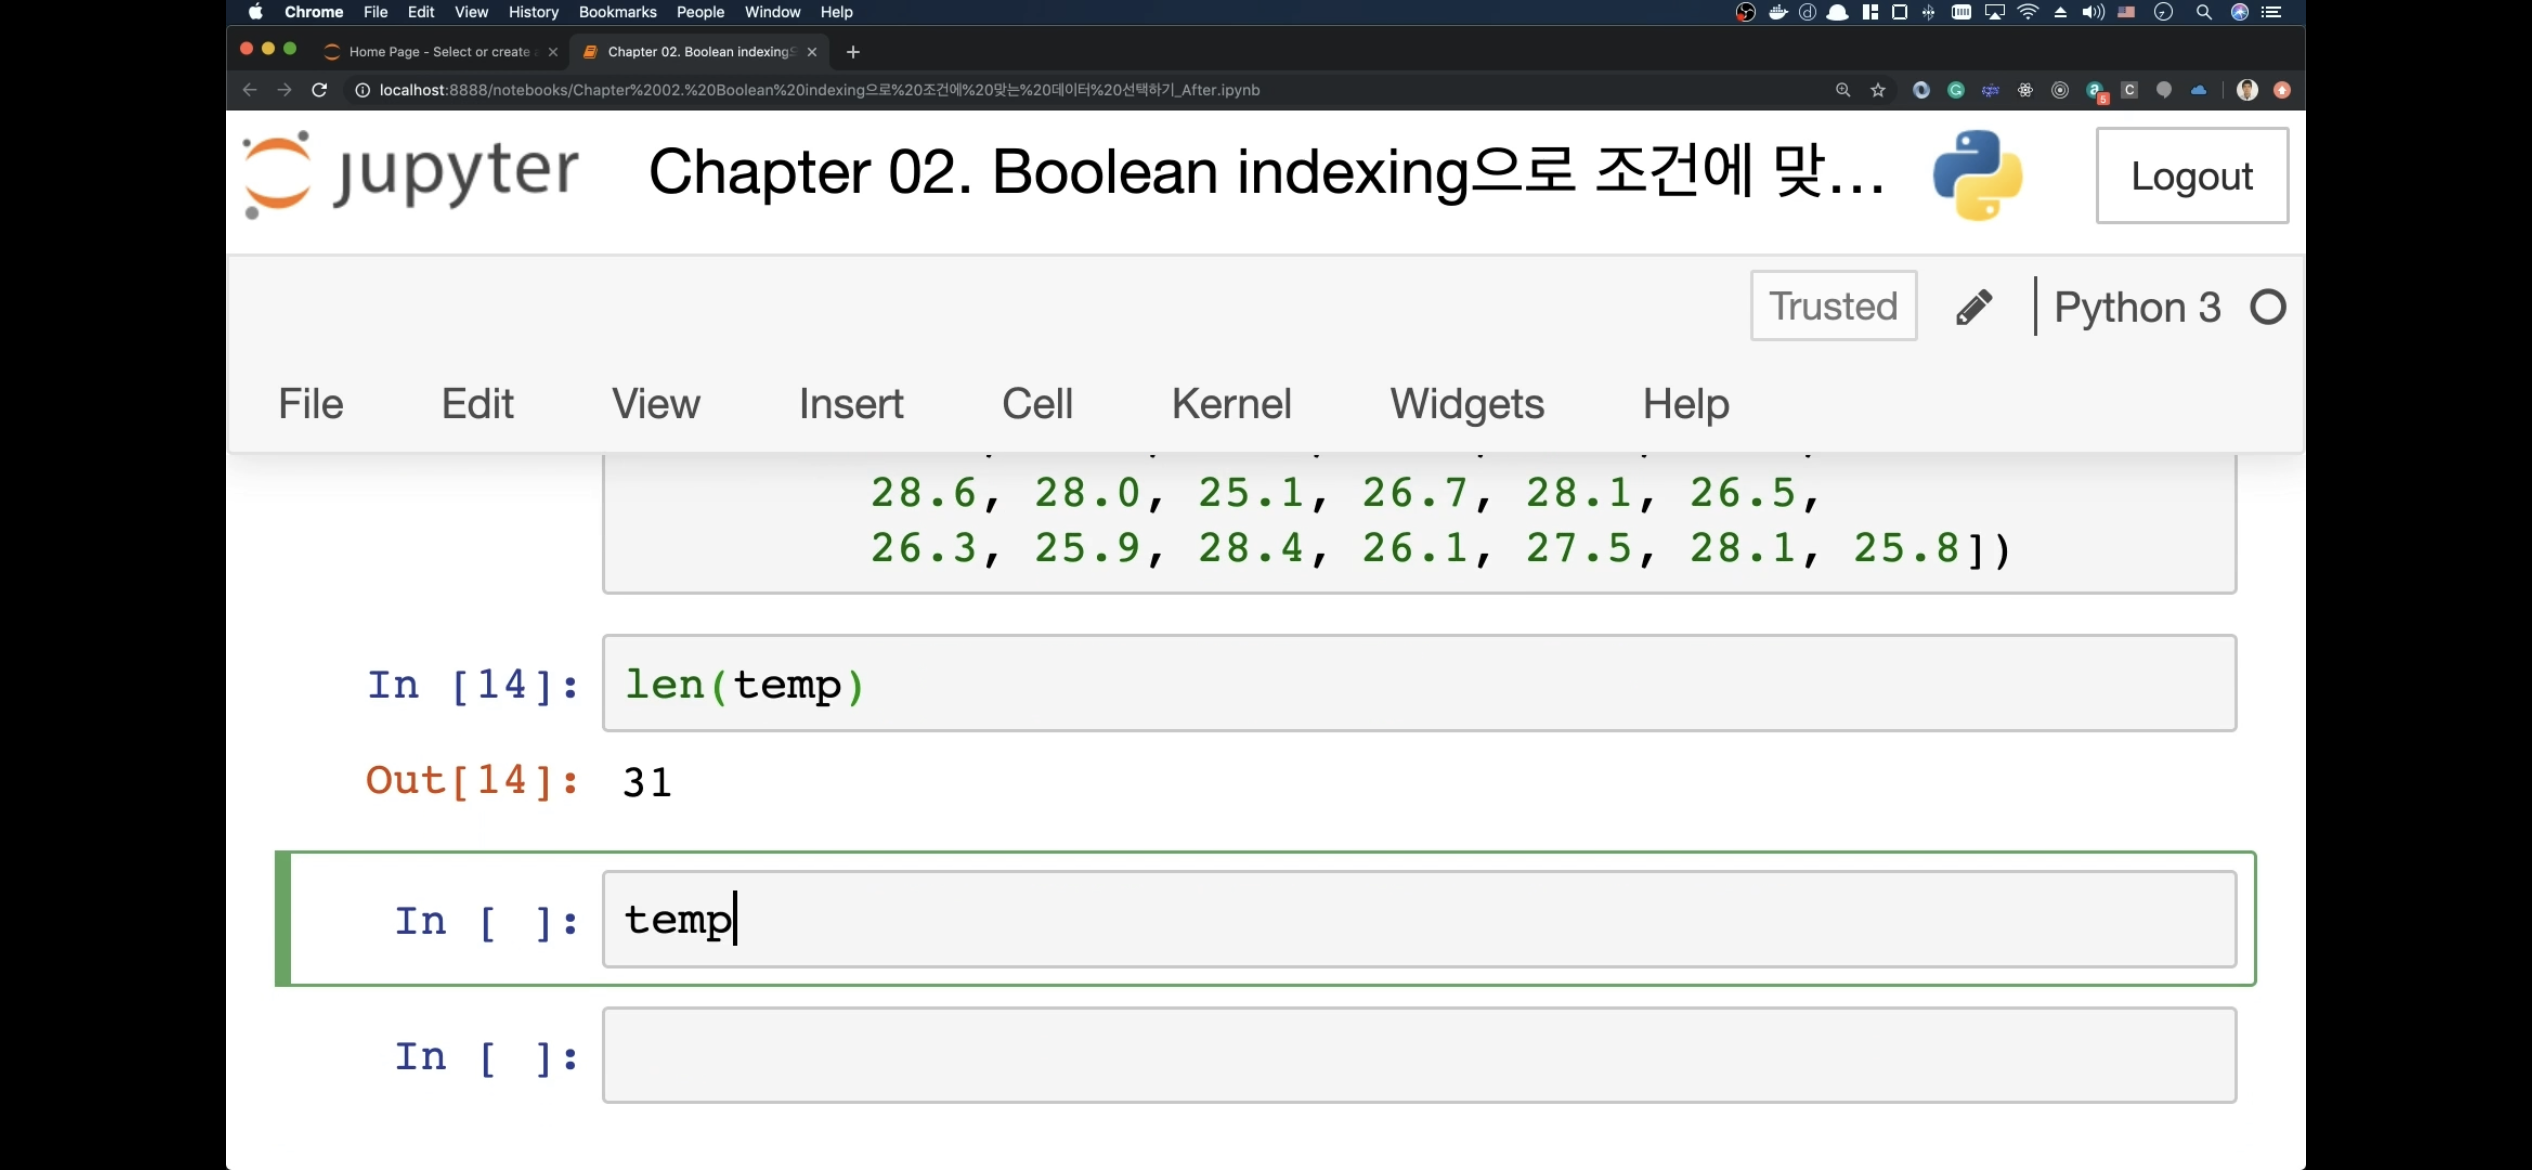Open the Insert dropdown menu
The width and height of the screenshot is (2532, 1170).
click(851, 404)
